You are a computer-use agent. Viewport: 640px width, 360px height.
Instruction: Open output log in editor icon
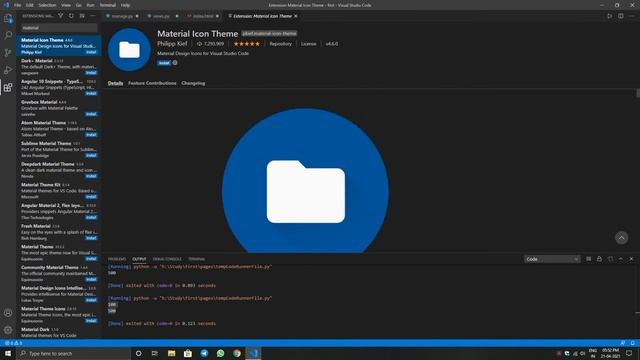click(610, 259)
